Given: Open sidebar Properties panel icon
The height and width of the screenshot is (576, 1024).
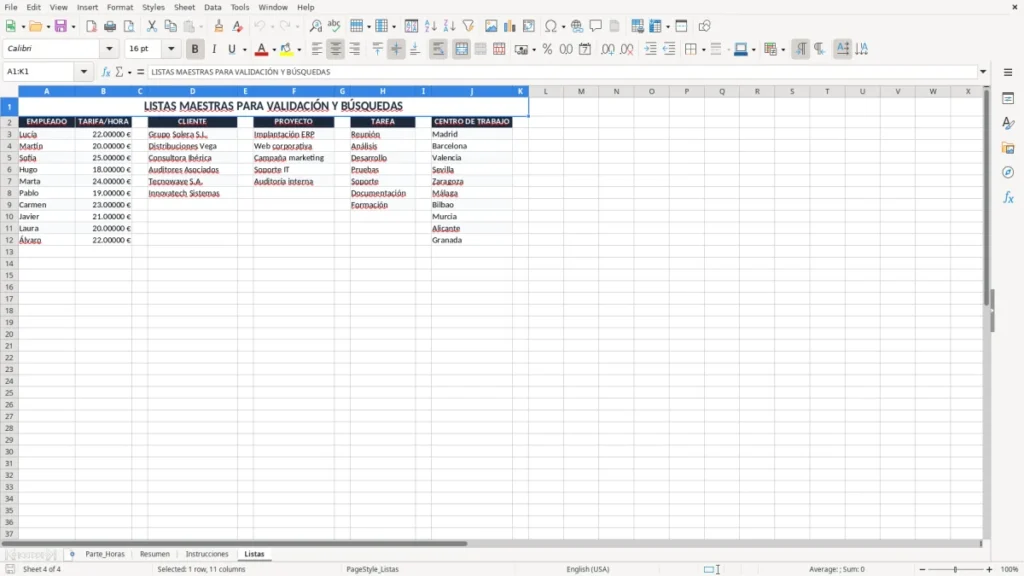Looking at the screenshot, I should click(x=1008, y=99).
